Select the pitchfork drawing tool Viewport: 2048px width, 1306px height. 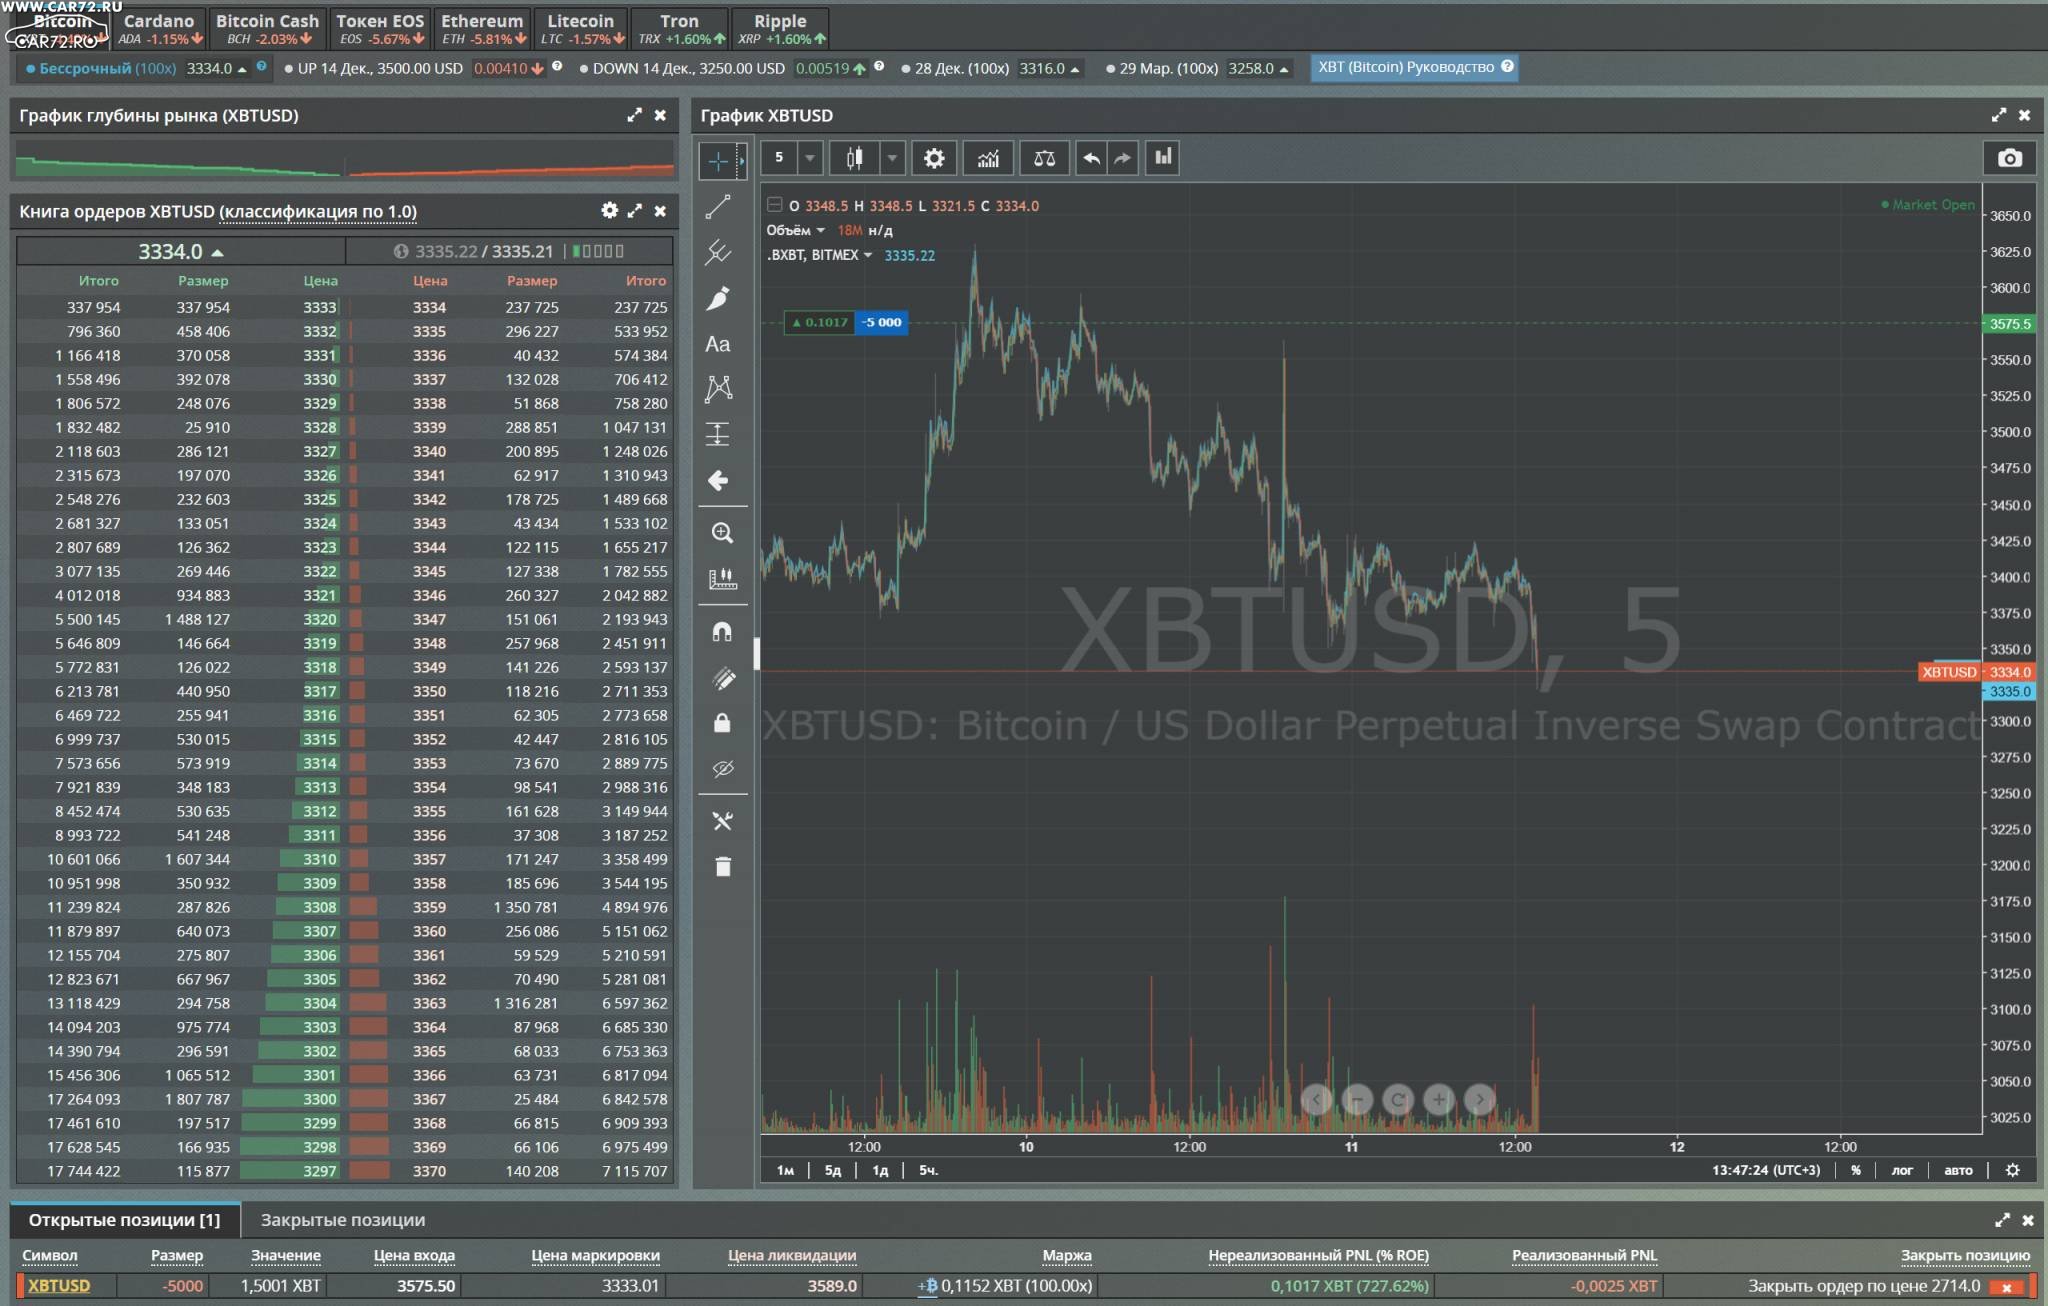pyautogui.click(x=718, y=252)
